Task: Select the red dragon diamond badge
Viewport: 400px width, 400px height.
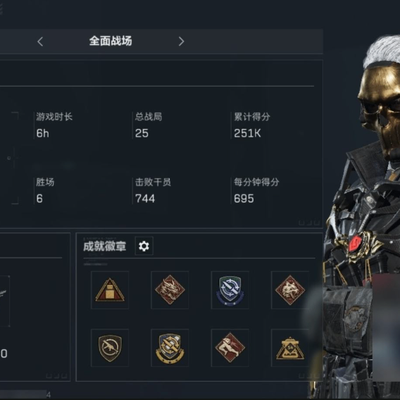Action: tap(170, 290)
